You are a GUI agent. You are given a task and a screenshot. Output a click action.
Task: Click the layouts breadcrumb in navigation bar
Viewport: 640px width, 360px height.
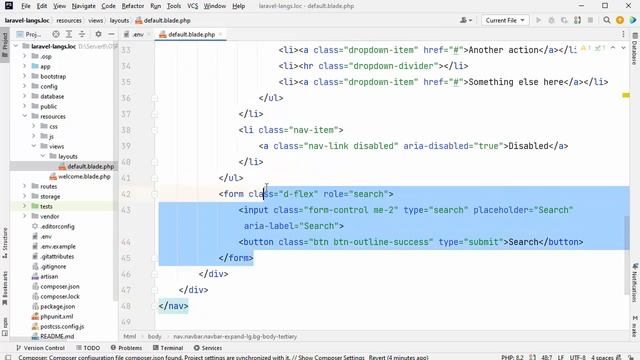tap(119, 20)
